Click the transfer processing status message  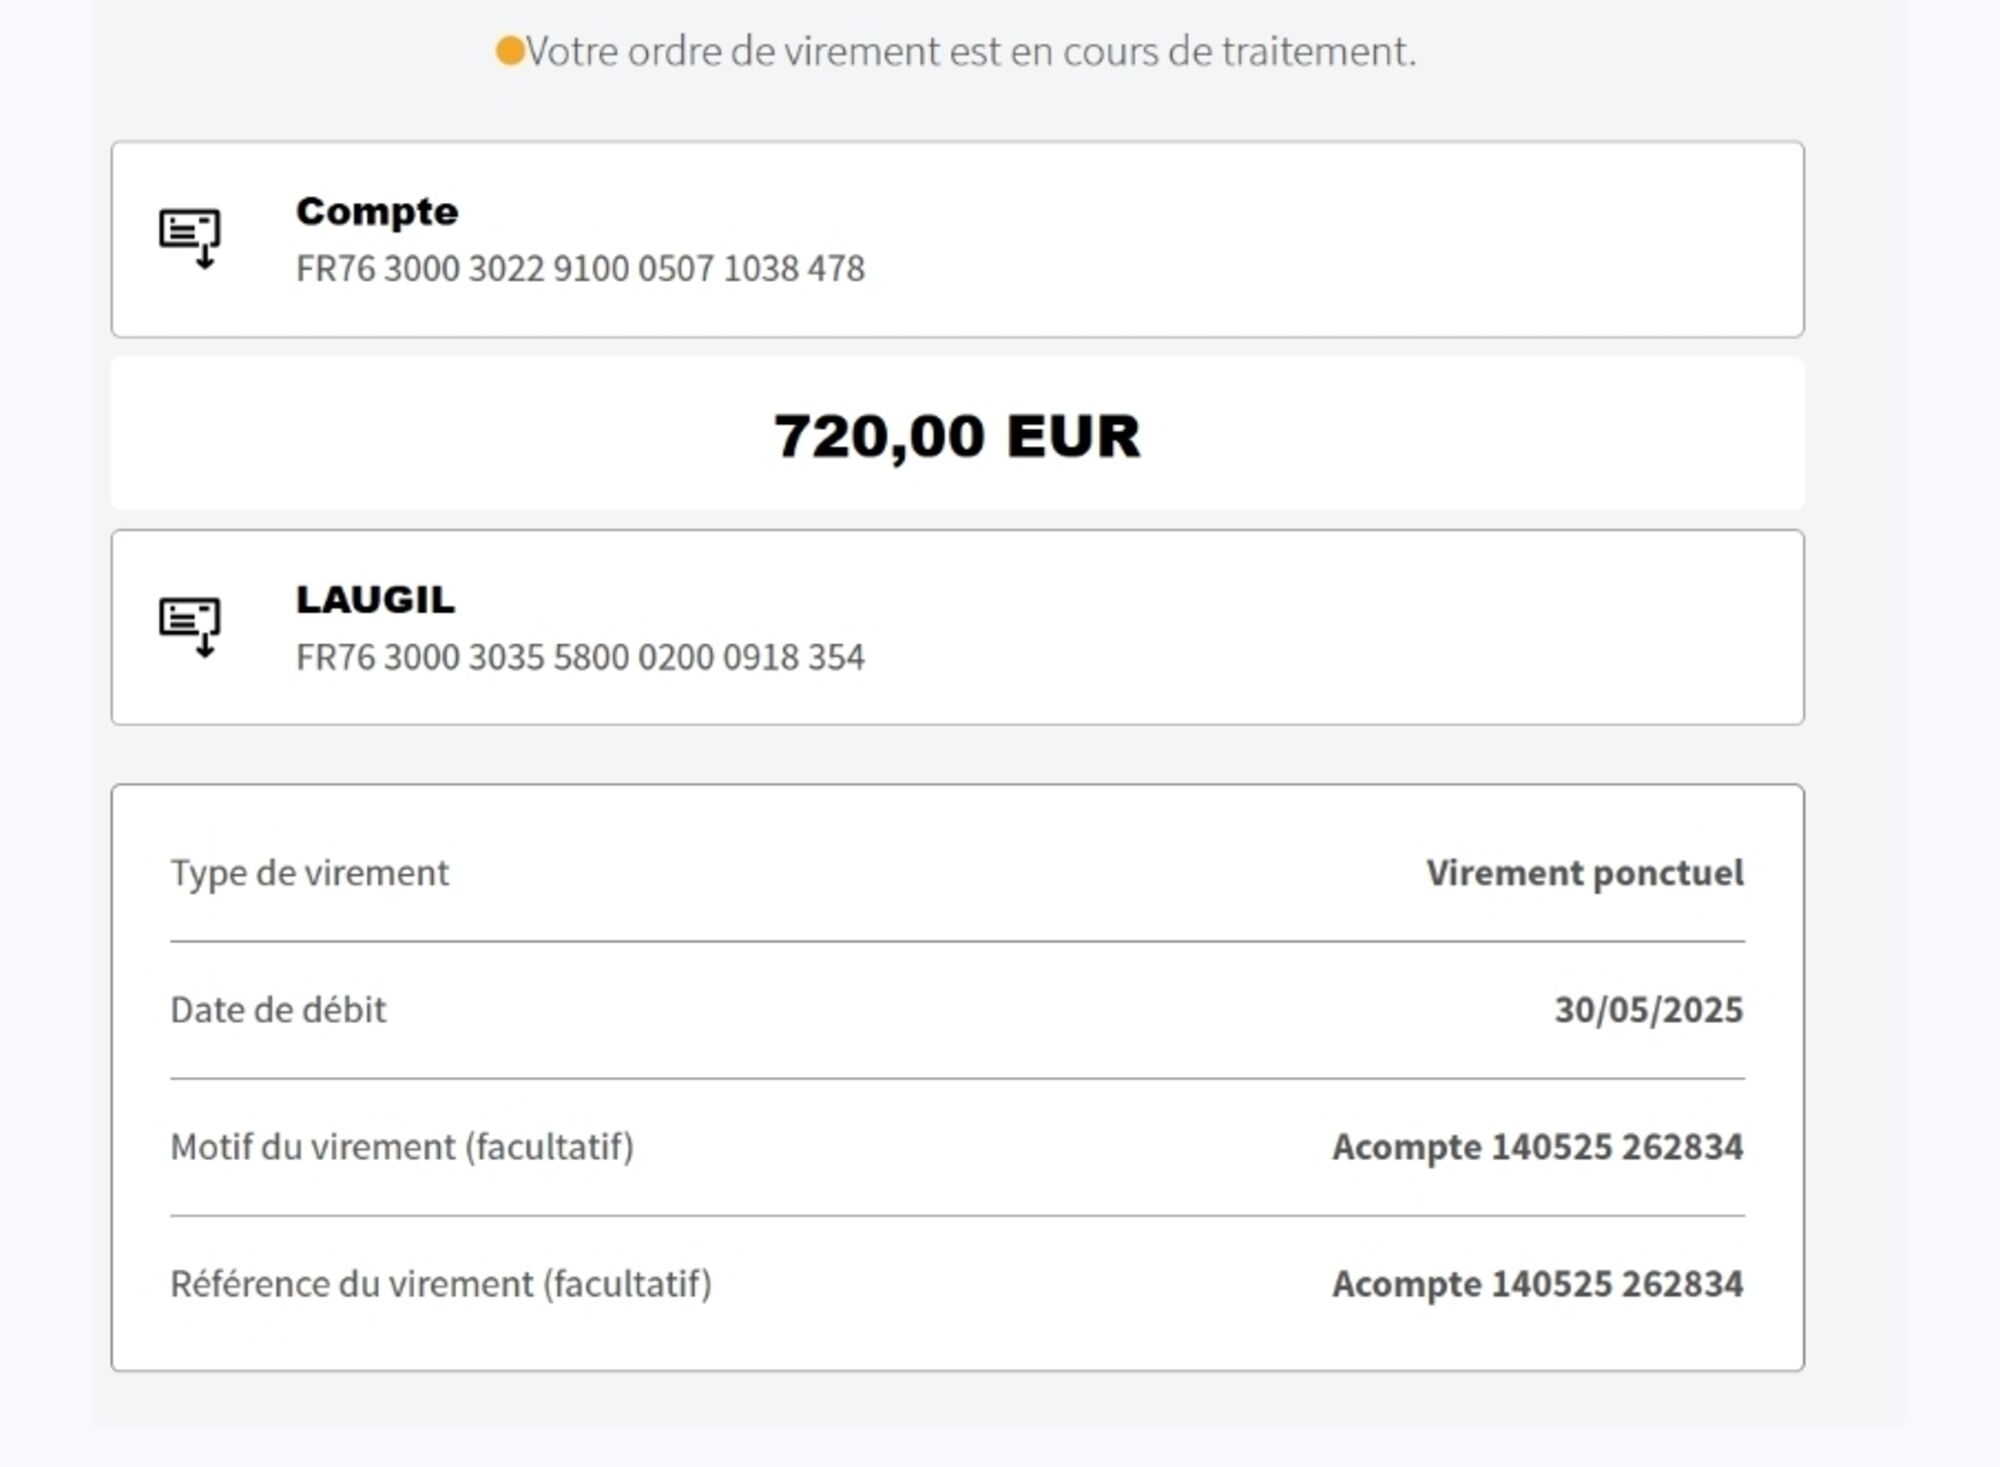point(970,51)
